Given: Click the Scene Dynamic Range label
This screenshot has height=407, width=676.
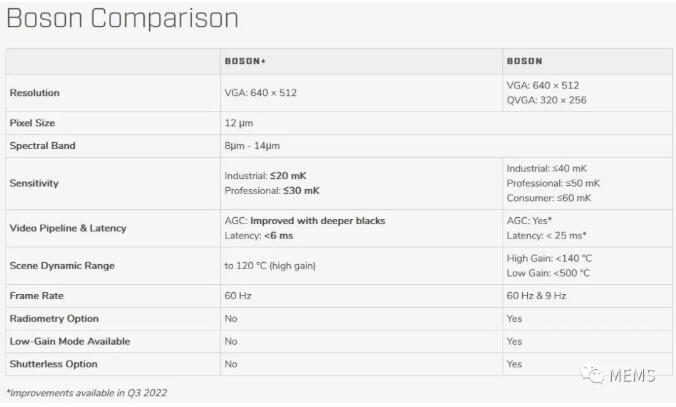Looking at the screenshot, I should click(62, 266).
